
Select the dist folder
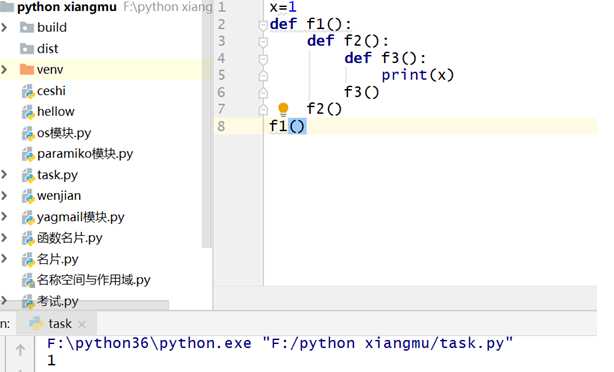coord(47,49)
